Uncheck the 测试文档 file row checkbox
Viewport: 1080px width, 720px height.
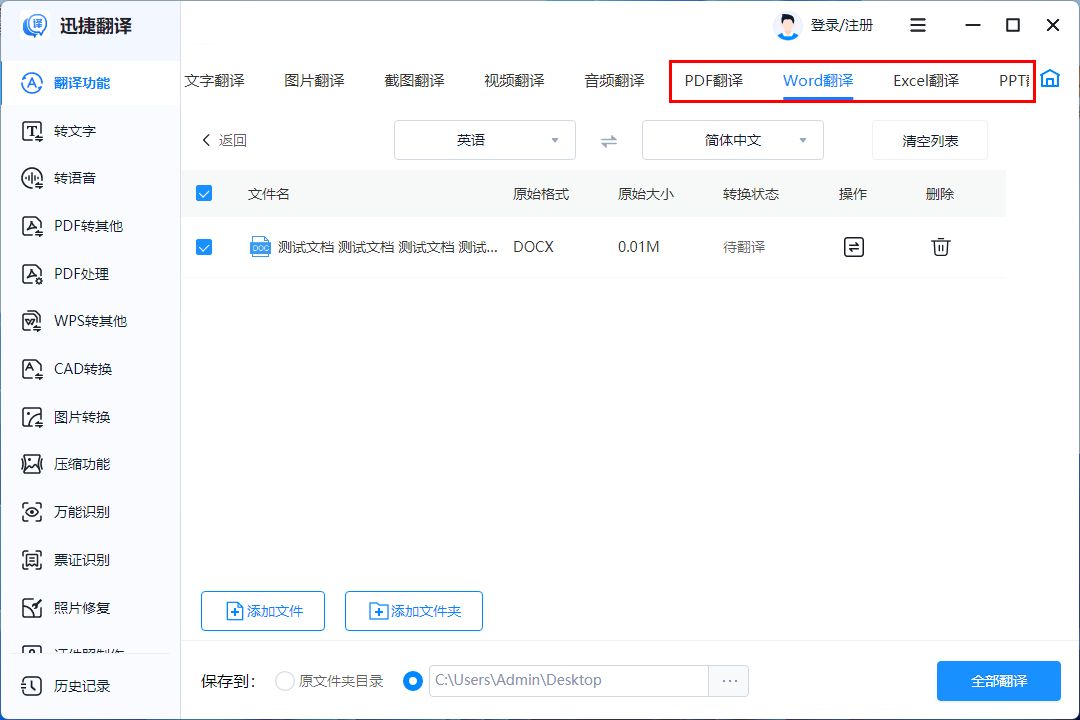coord(204,246)
